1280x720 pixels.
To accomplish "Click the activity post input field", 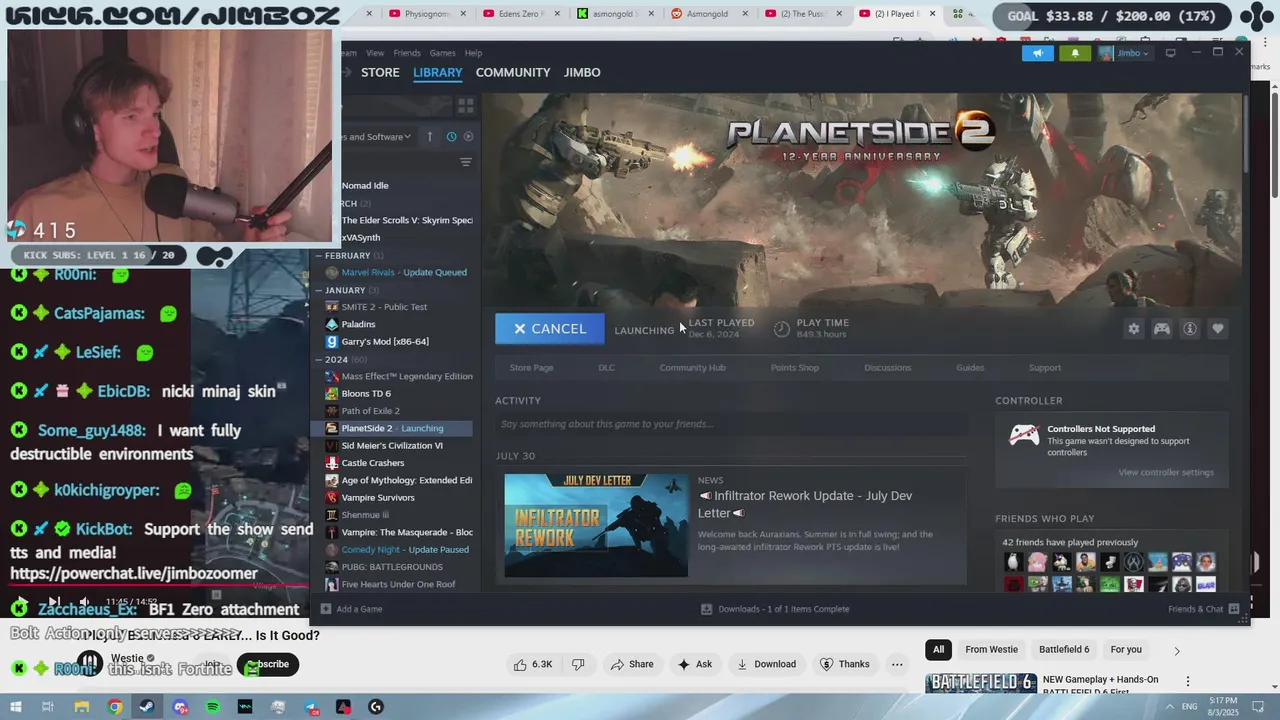I will point(731,424).
